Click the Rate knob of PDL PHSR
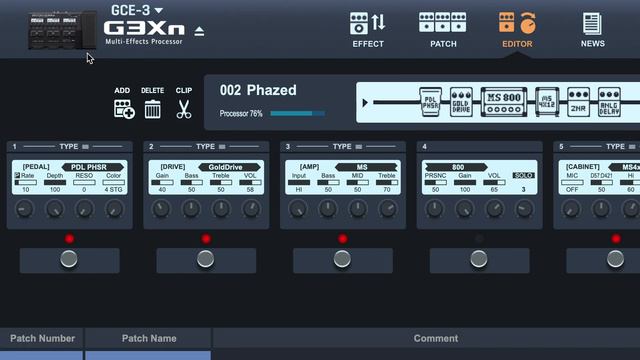The width and height of the screenshot is (640, 360). pyautogui.click(x=24, y=209)
